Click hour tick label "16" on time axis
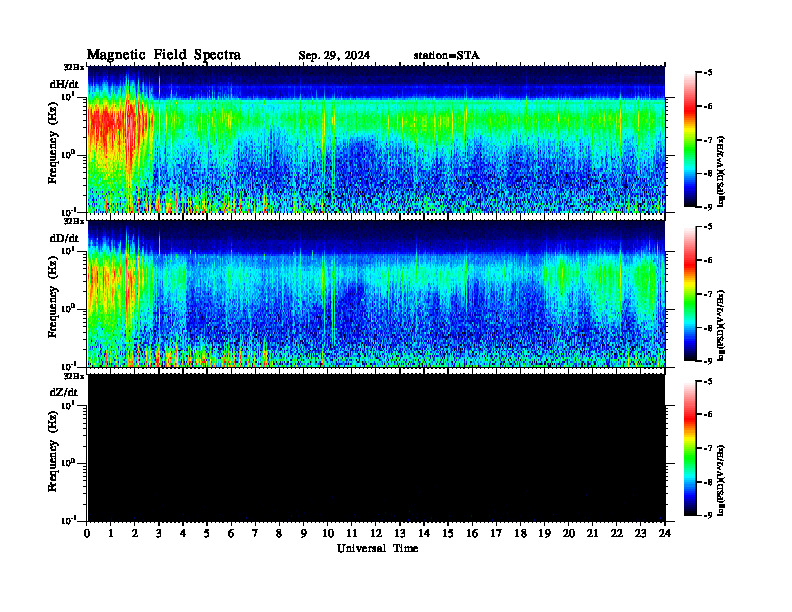Image resolution: width=792 pixels, height=612 pixels. pos(472,534)
